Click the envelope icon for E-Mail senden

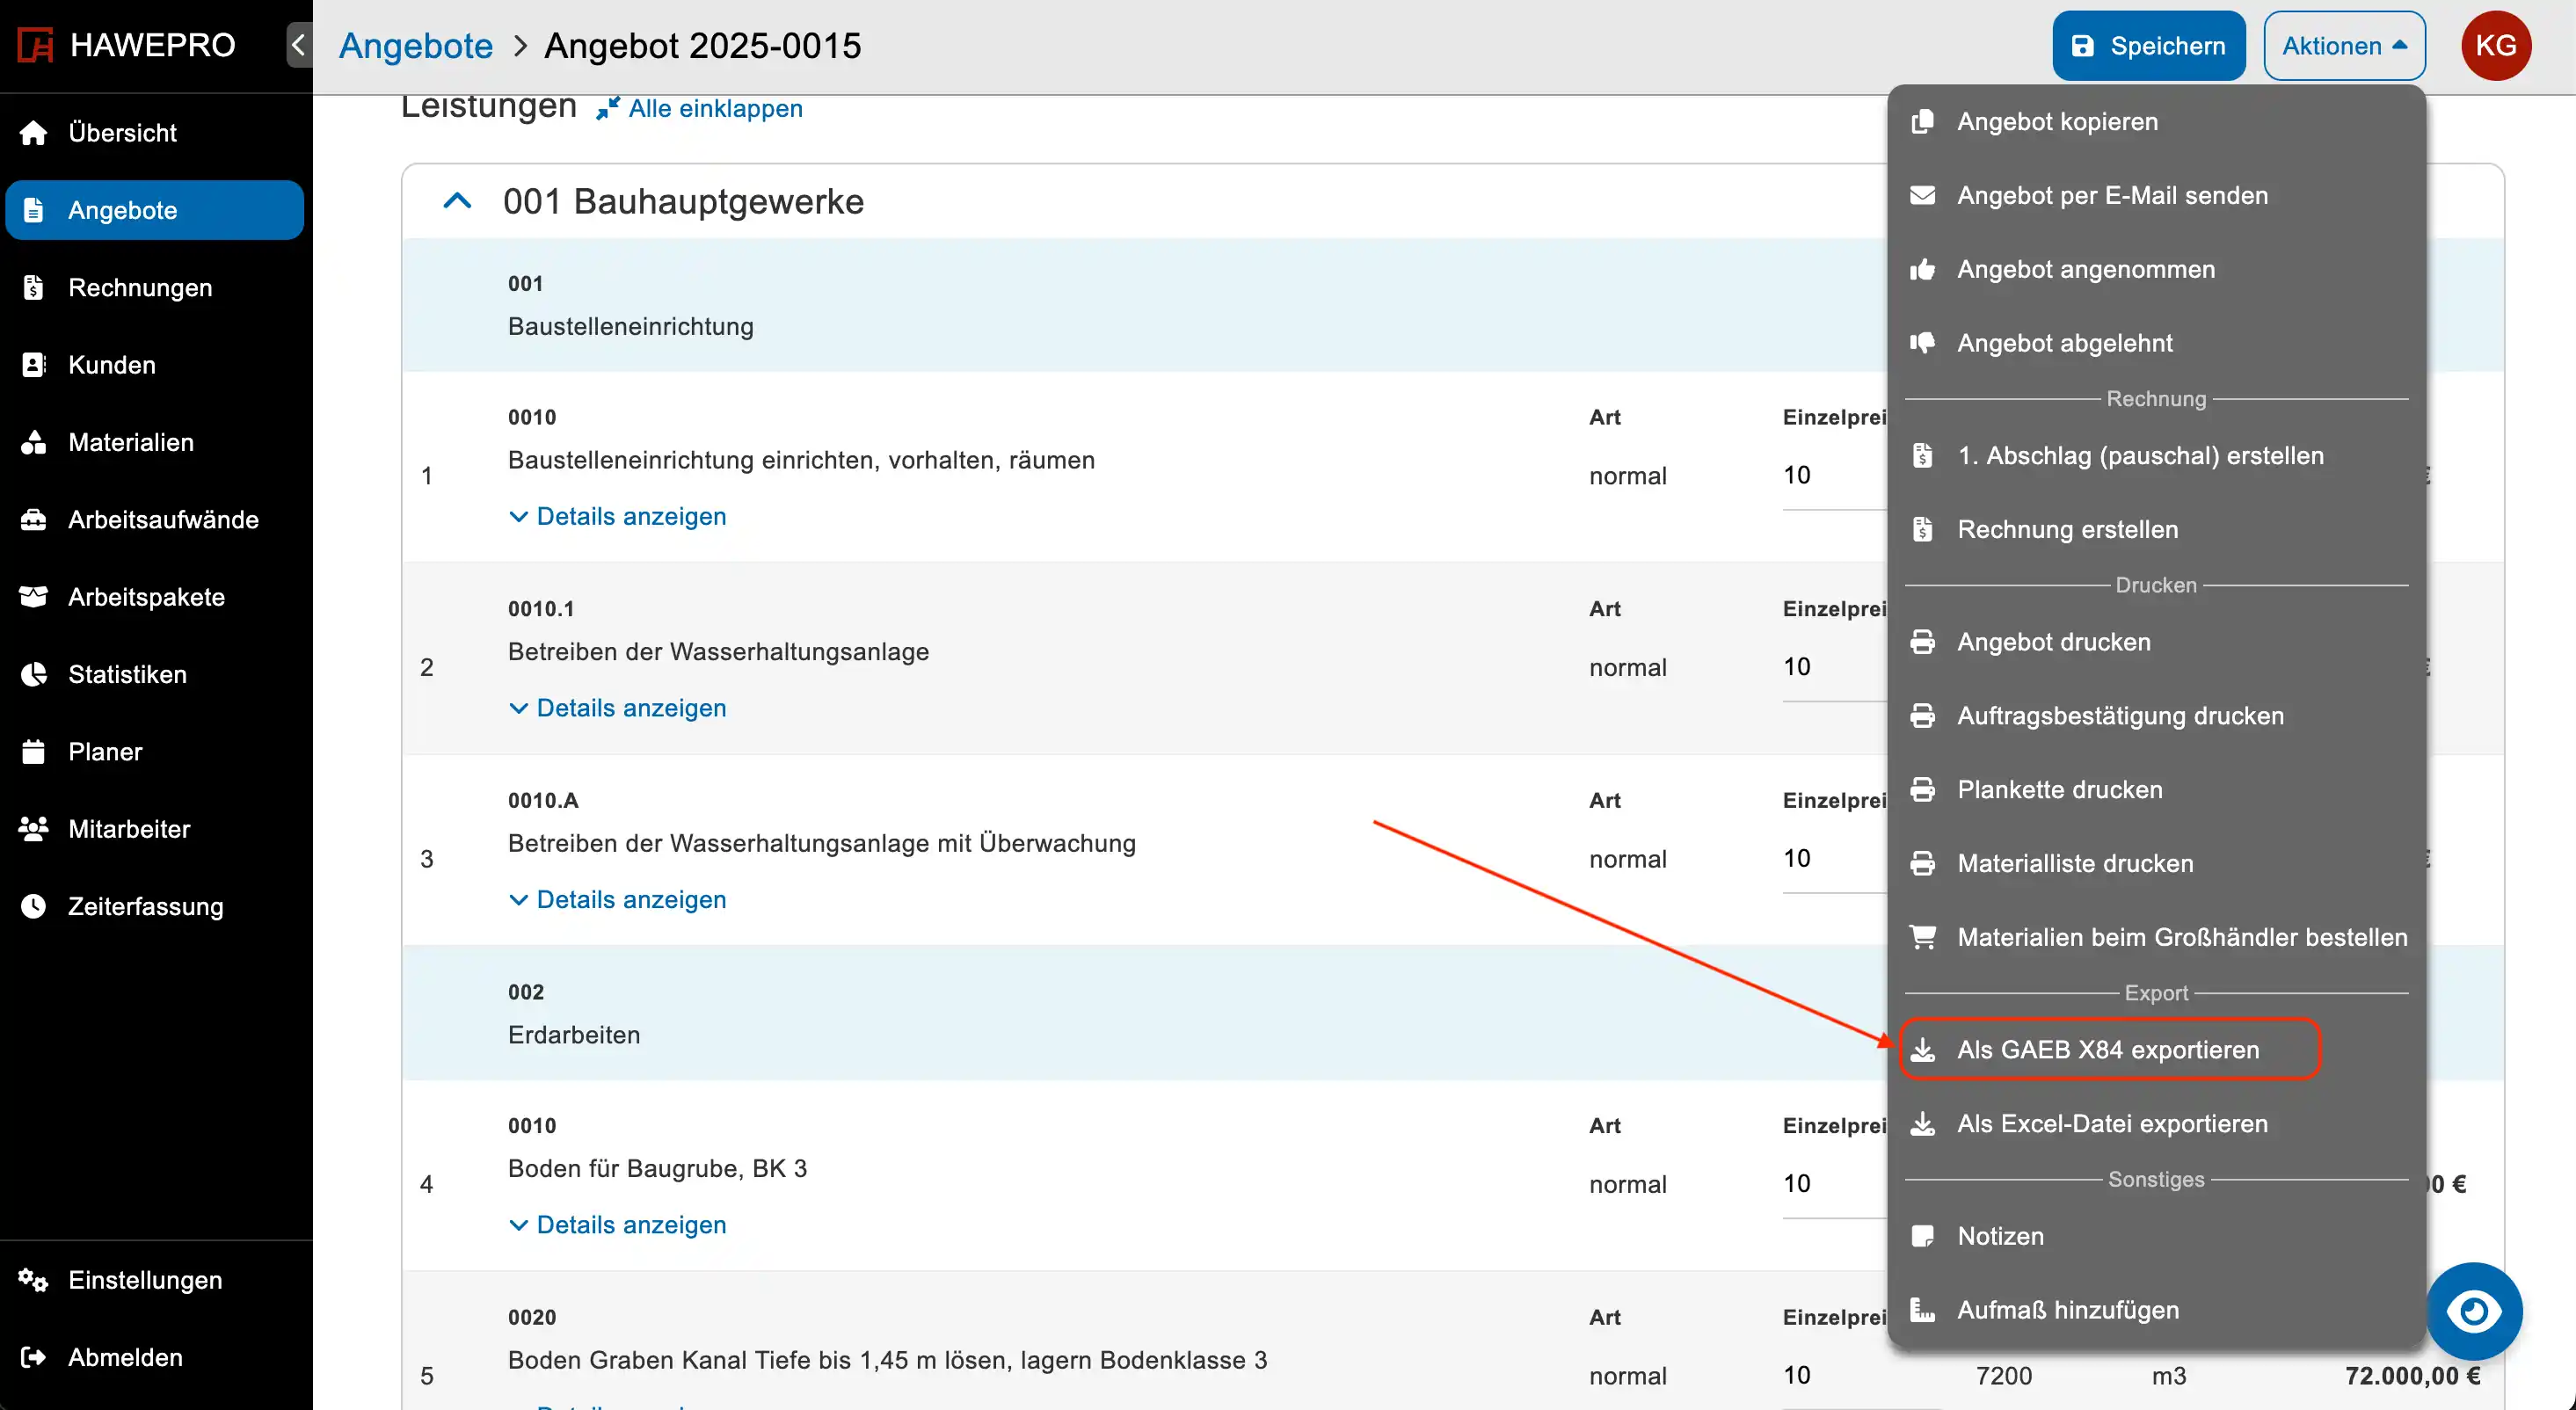pyautogui.click(x=1922, y=195)
